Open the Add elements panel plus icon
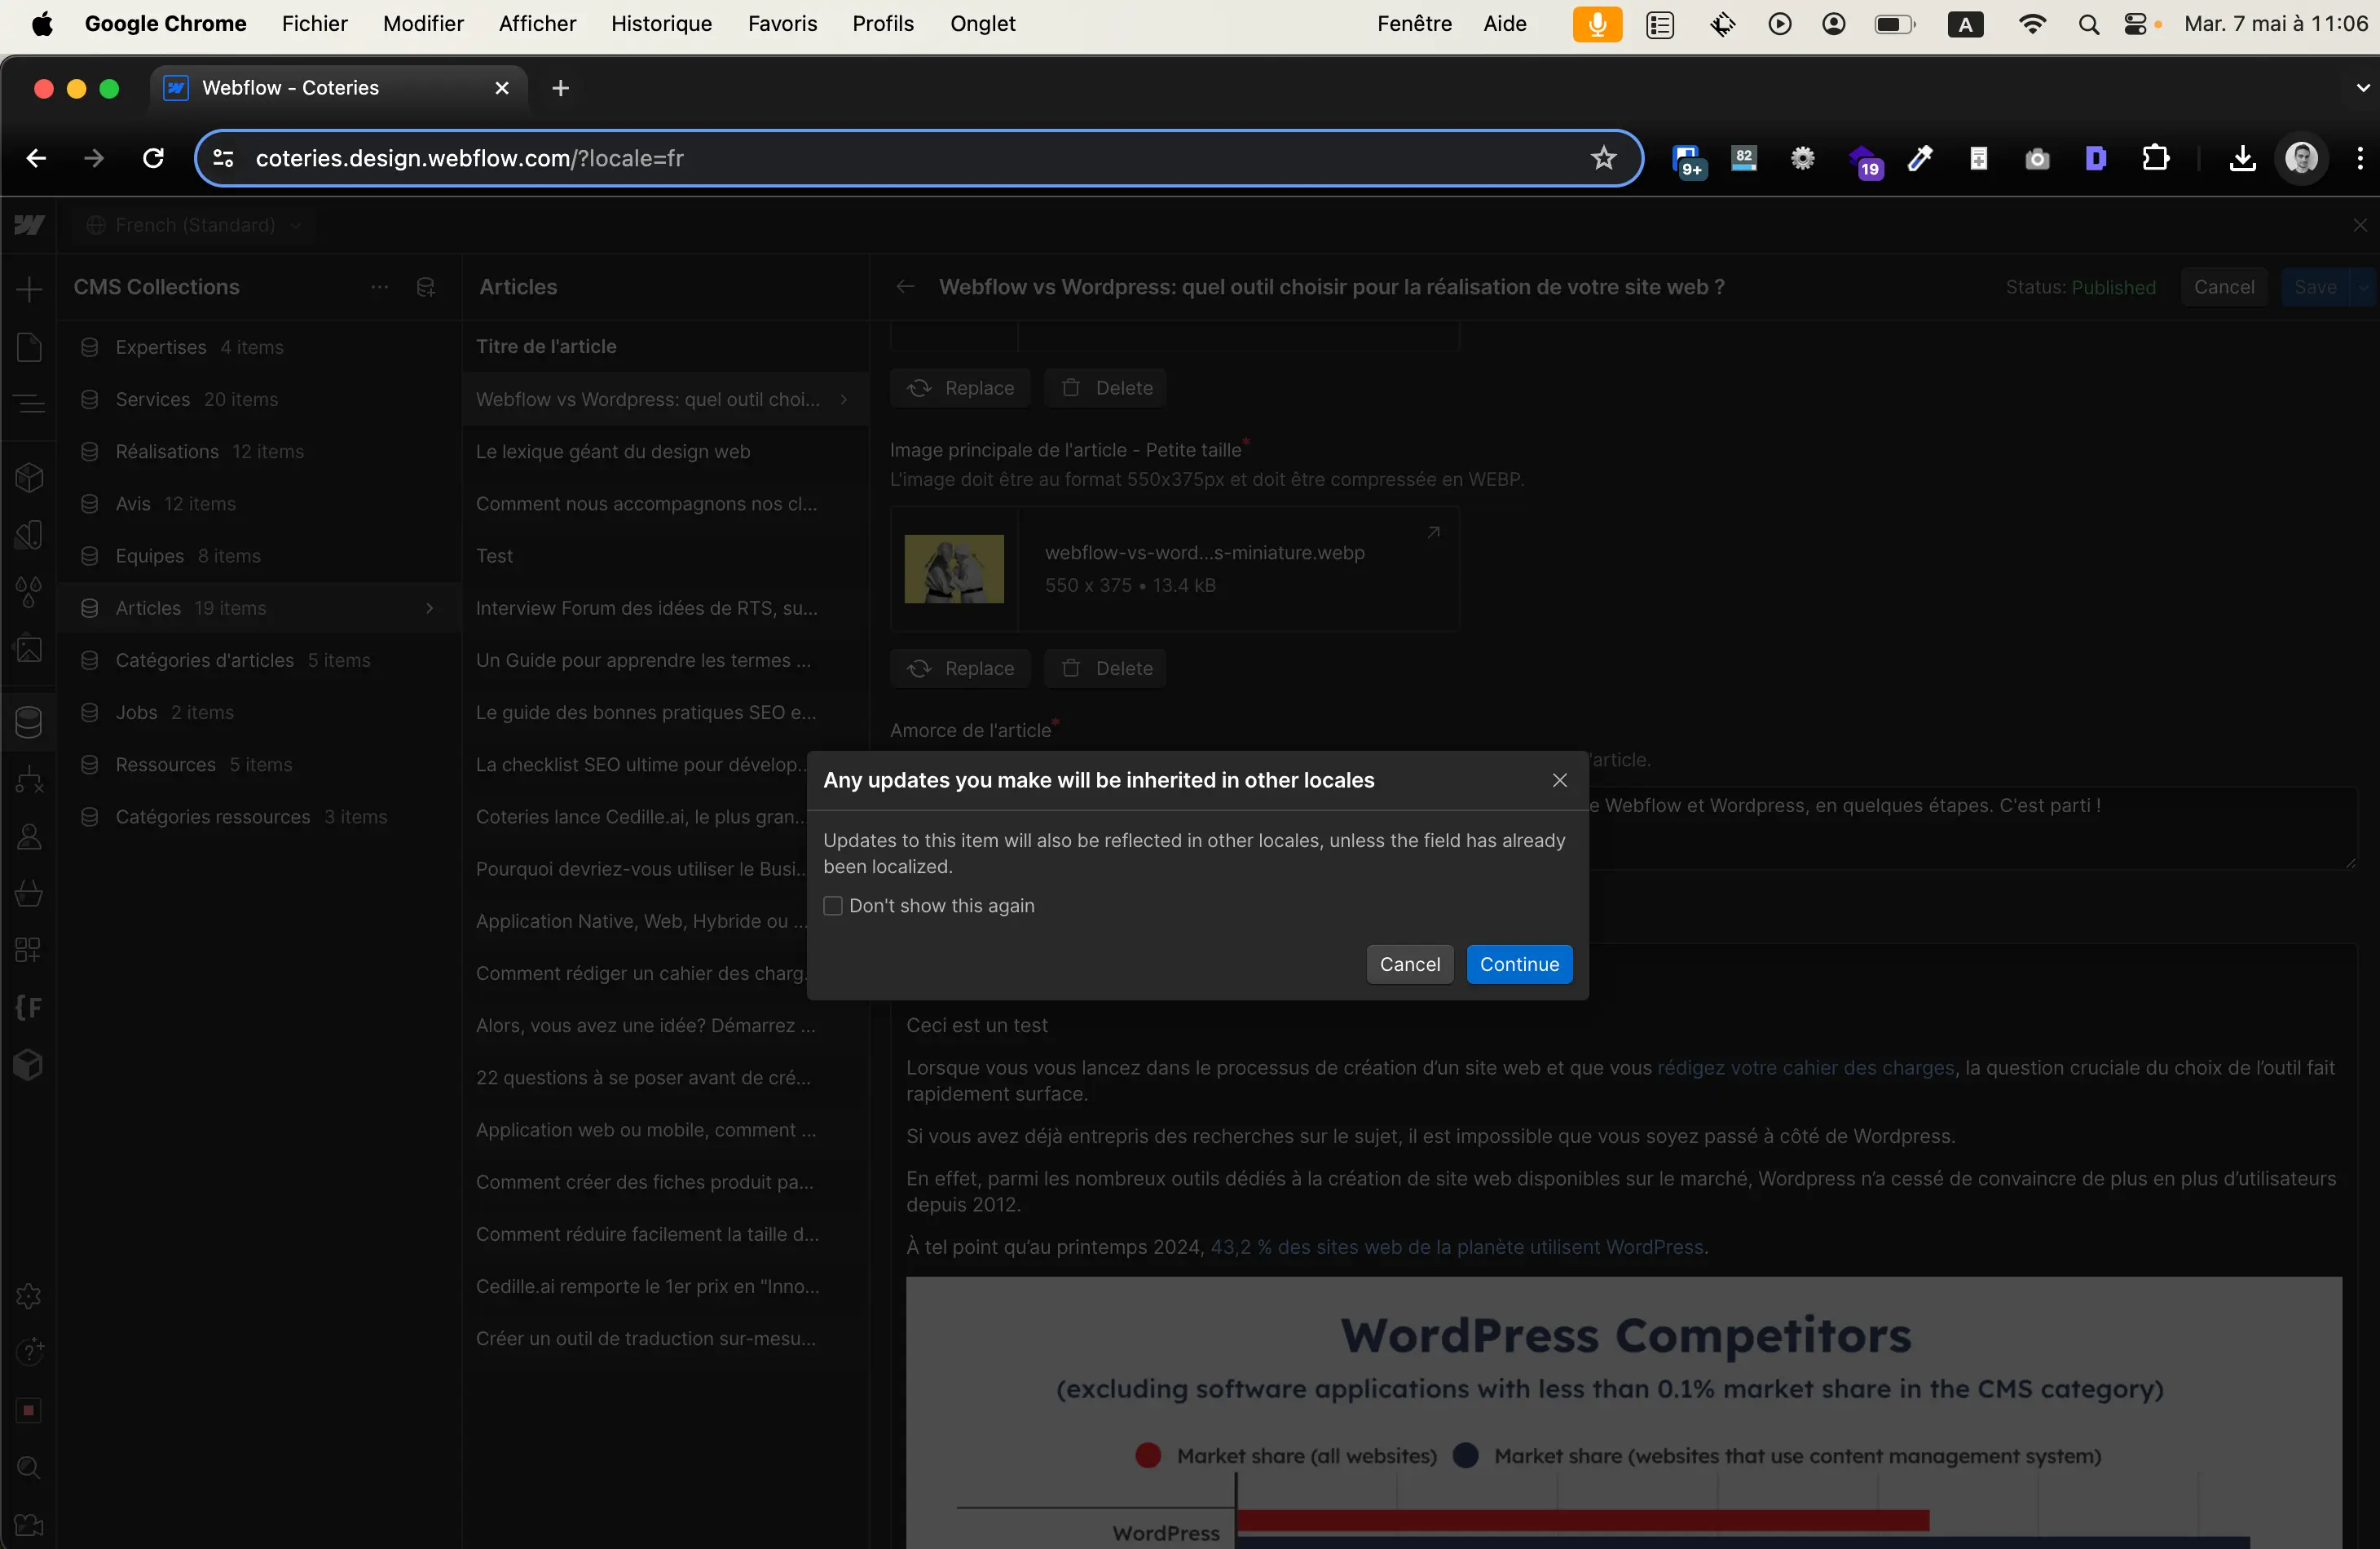2380x1549 pixels. pos(29,290)
